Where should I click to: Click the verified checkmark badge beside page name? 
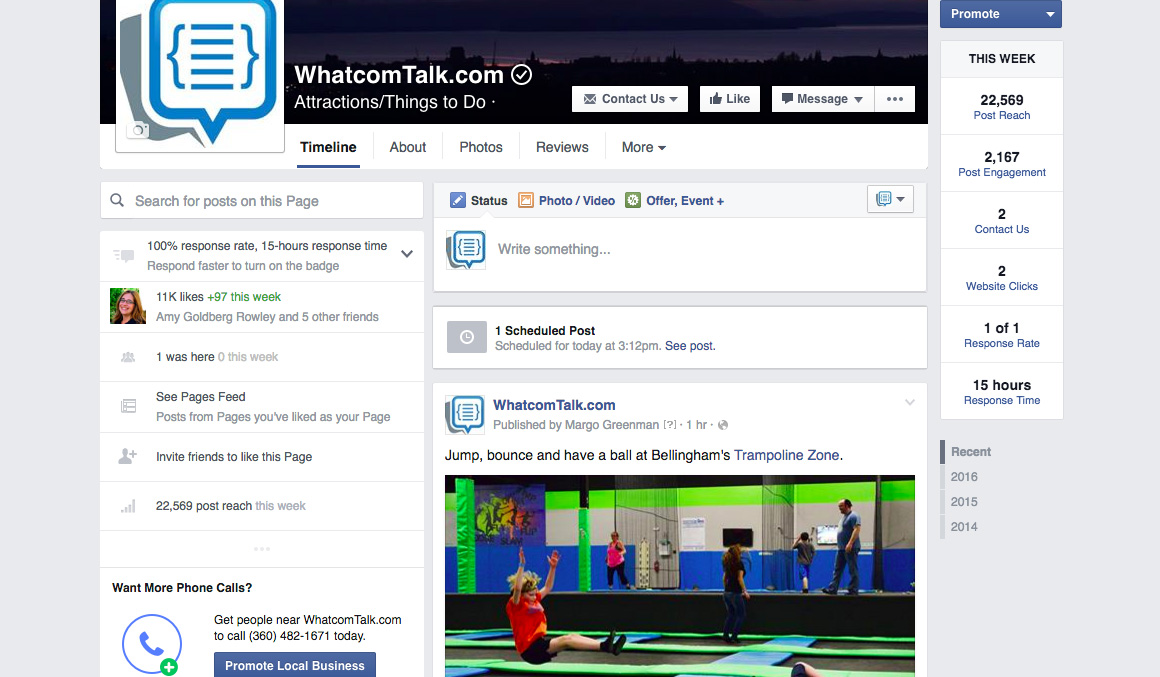522,75
